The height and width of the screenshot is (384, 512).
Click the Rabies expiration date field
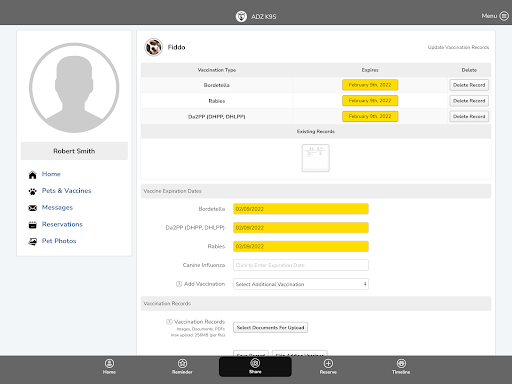[301, 246]
